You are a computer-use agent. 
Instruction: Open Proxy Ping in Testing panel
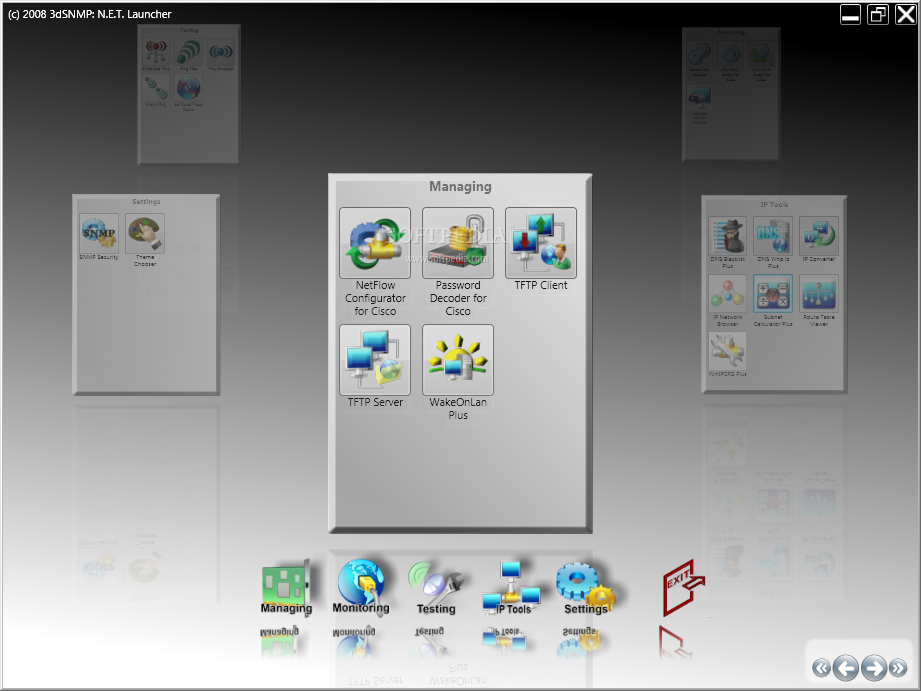point(156,88)
